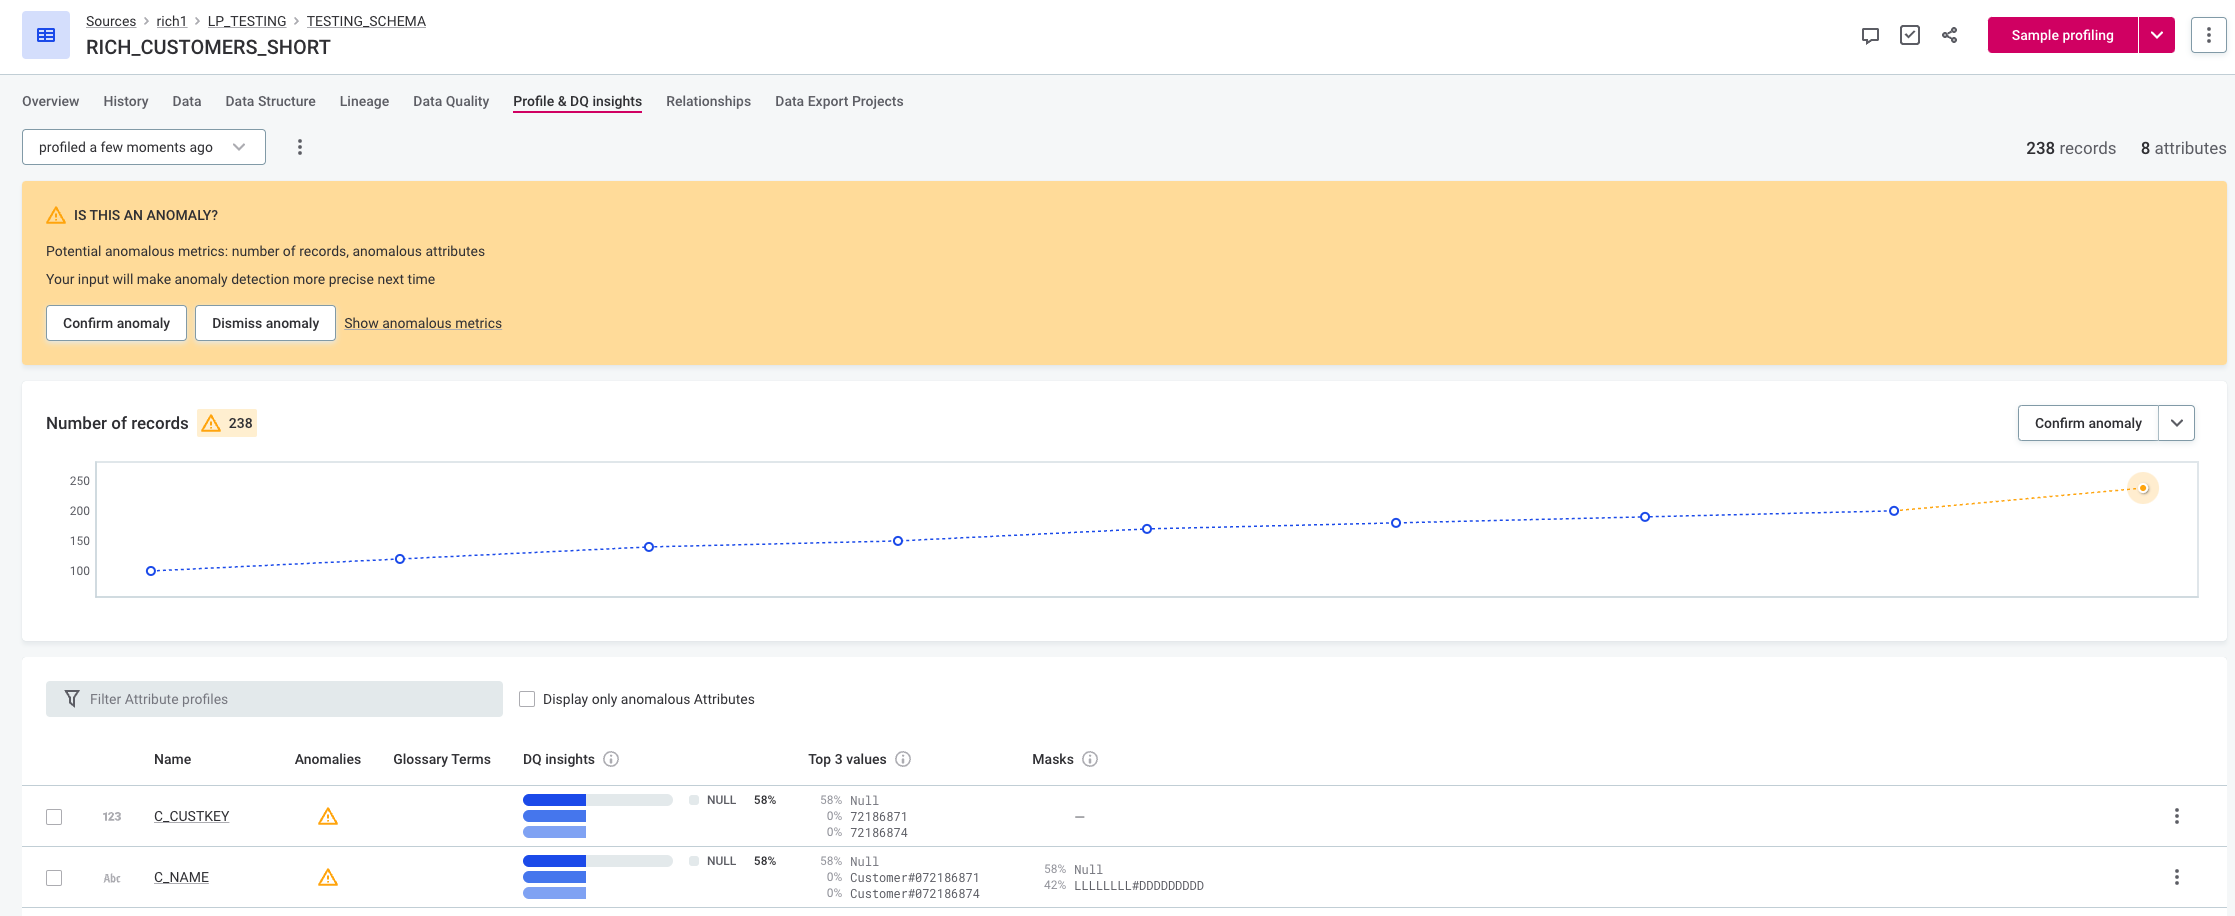The height and width of the screenshot is (916, 2235).
Task: Enable Display only anomalous Attributes checkbox
Action: tap(527, 699)
